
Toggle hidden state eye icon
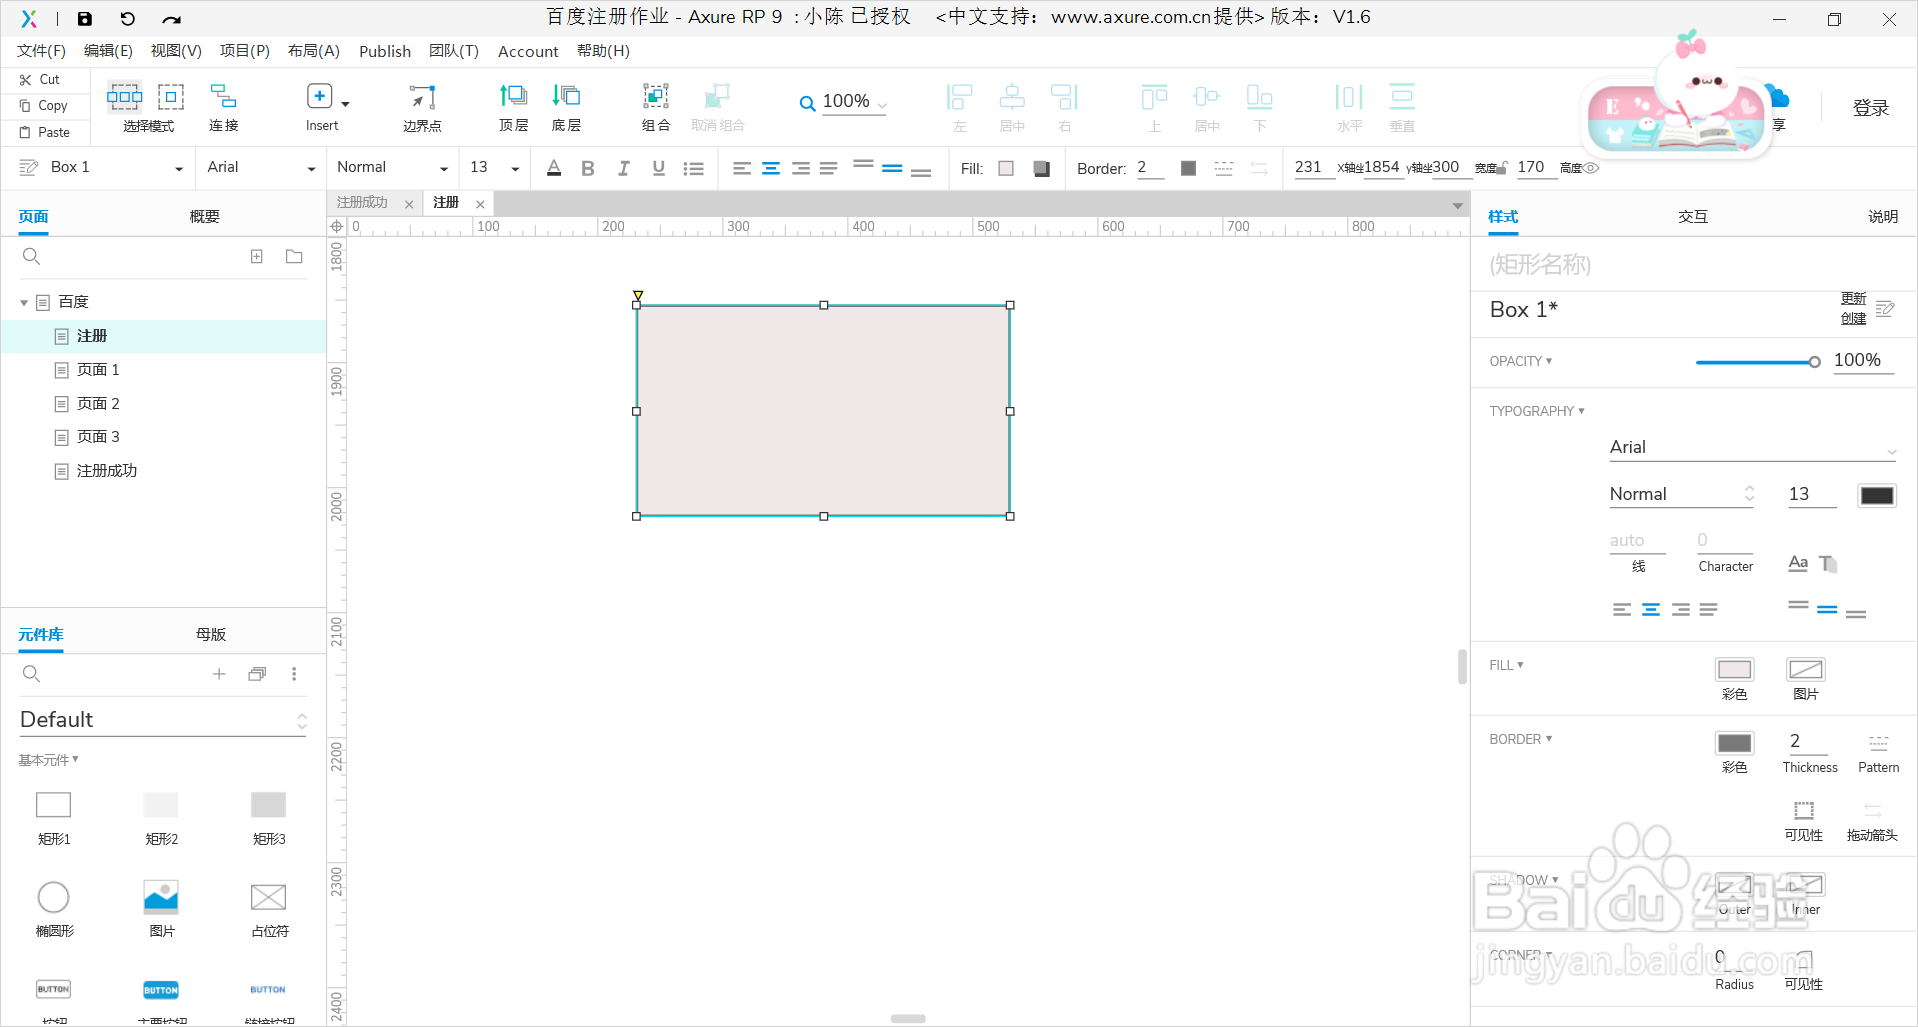tap(1591, 168)
